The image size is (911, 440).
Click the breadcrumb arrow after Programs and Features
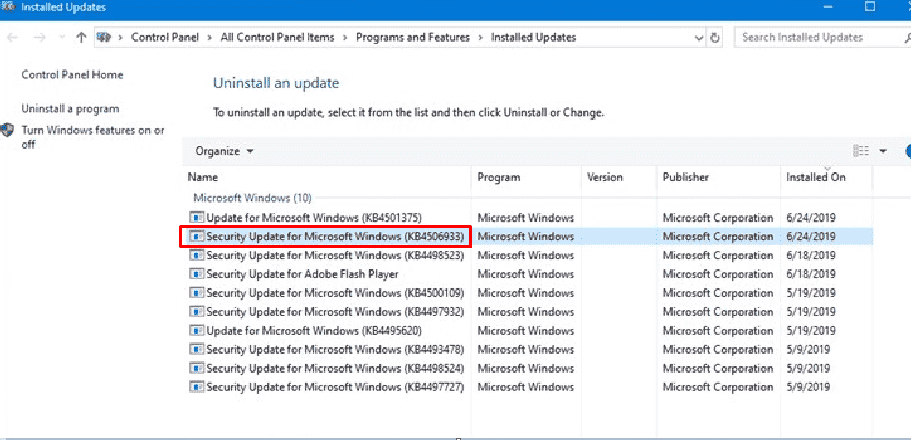(480, 38)
